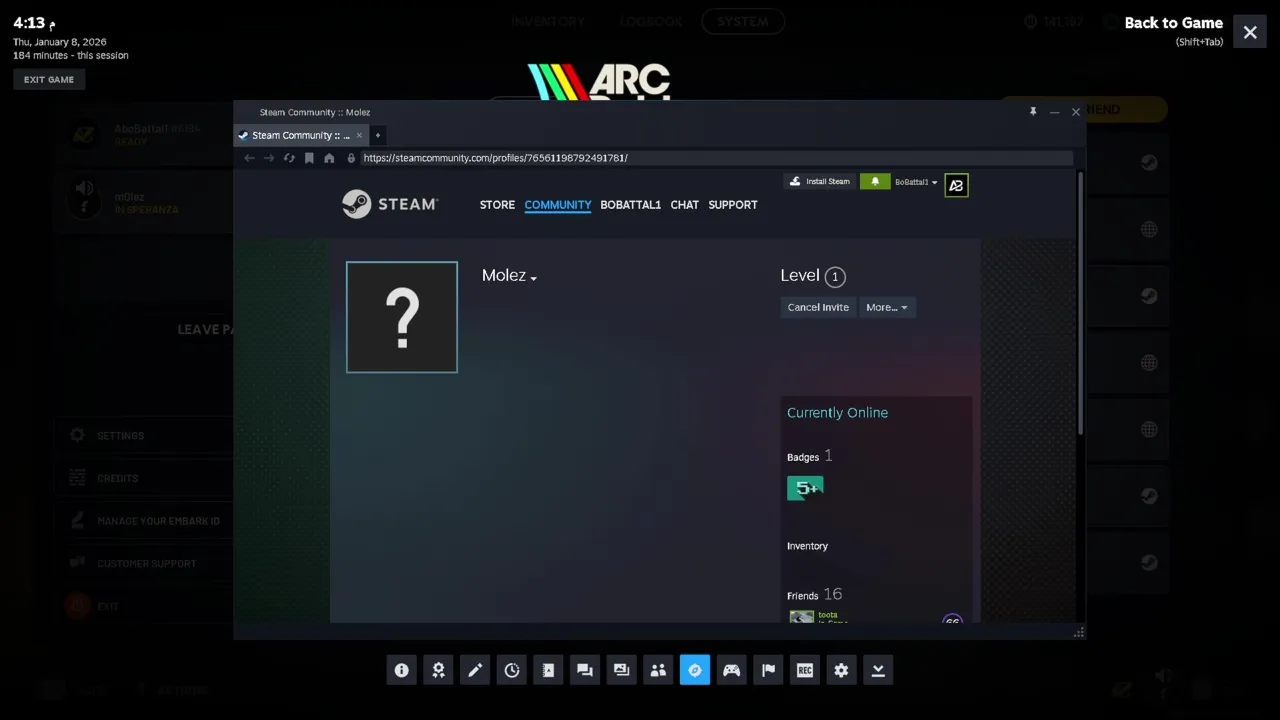Open the Achievements ribbon icon
This screenshot has width=1280, height=720.
click(438, 670)
